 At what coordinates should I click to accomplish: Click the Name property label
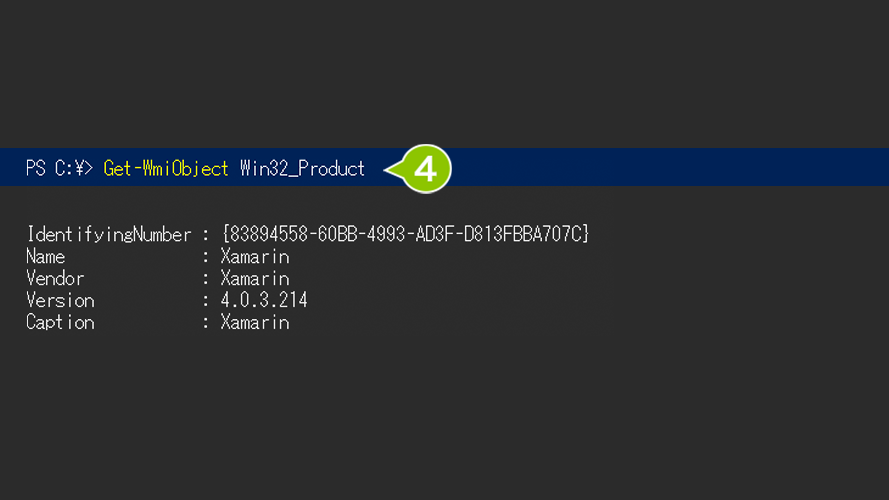click(x=45, y=257)
